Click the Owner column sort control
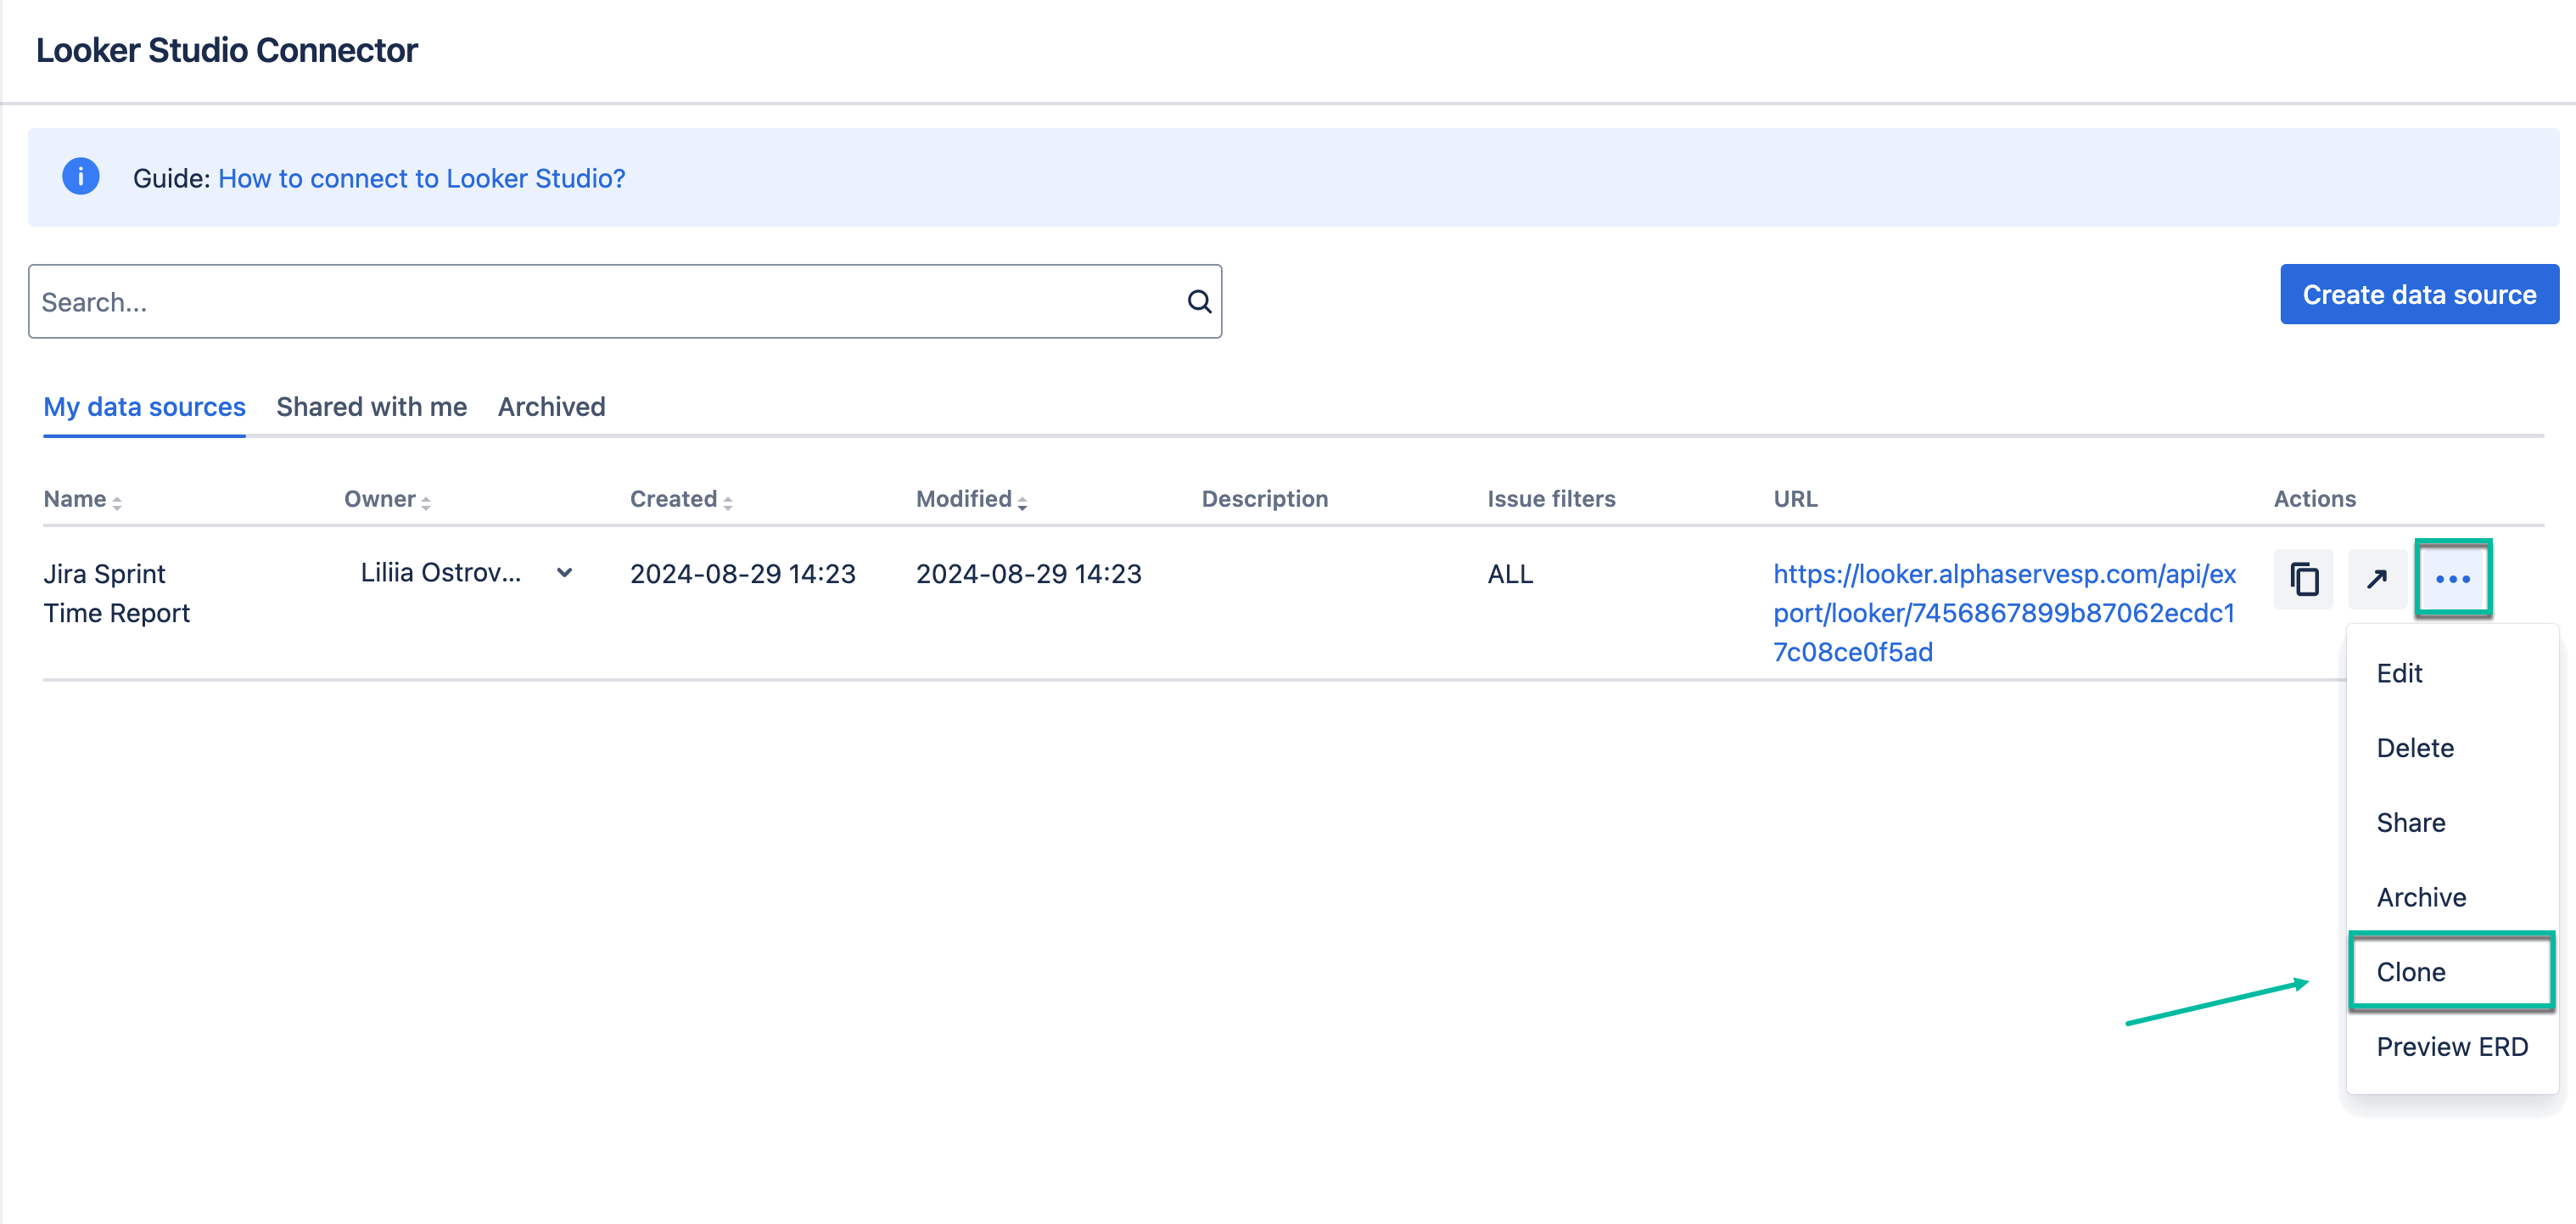The height and width of the screenshot is (1224, 2576). tap(428, 501)
